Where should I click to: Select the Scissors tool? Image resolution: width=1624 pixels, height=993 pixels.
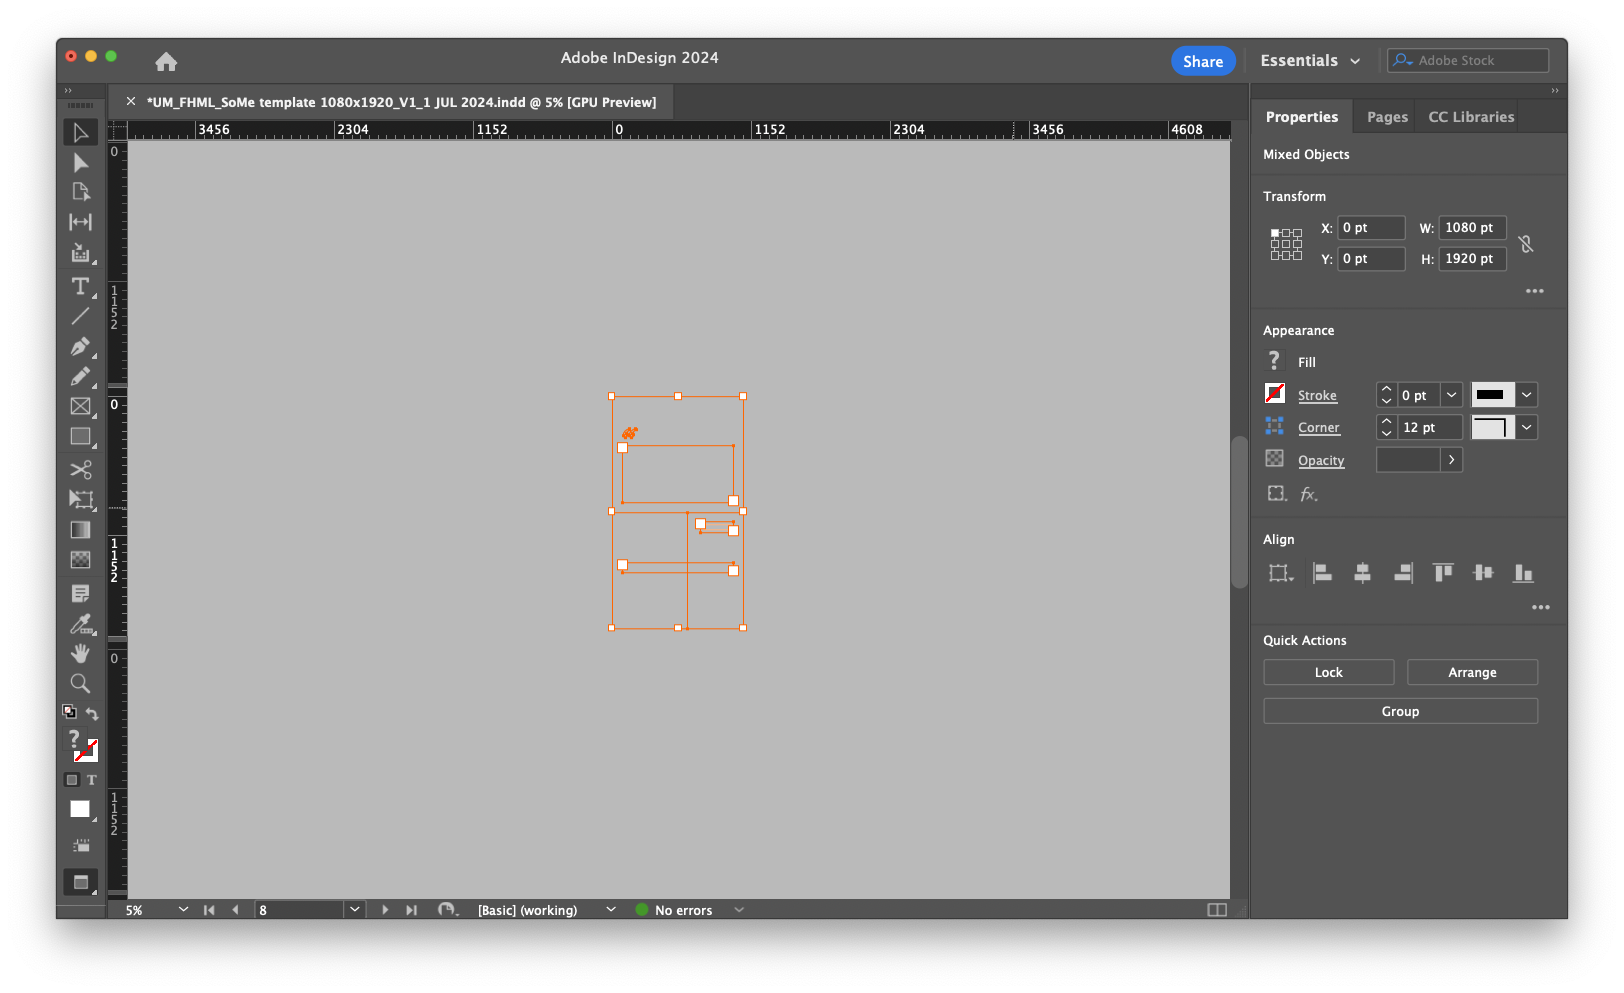(80, 470)
